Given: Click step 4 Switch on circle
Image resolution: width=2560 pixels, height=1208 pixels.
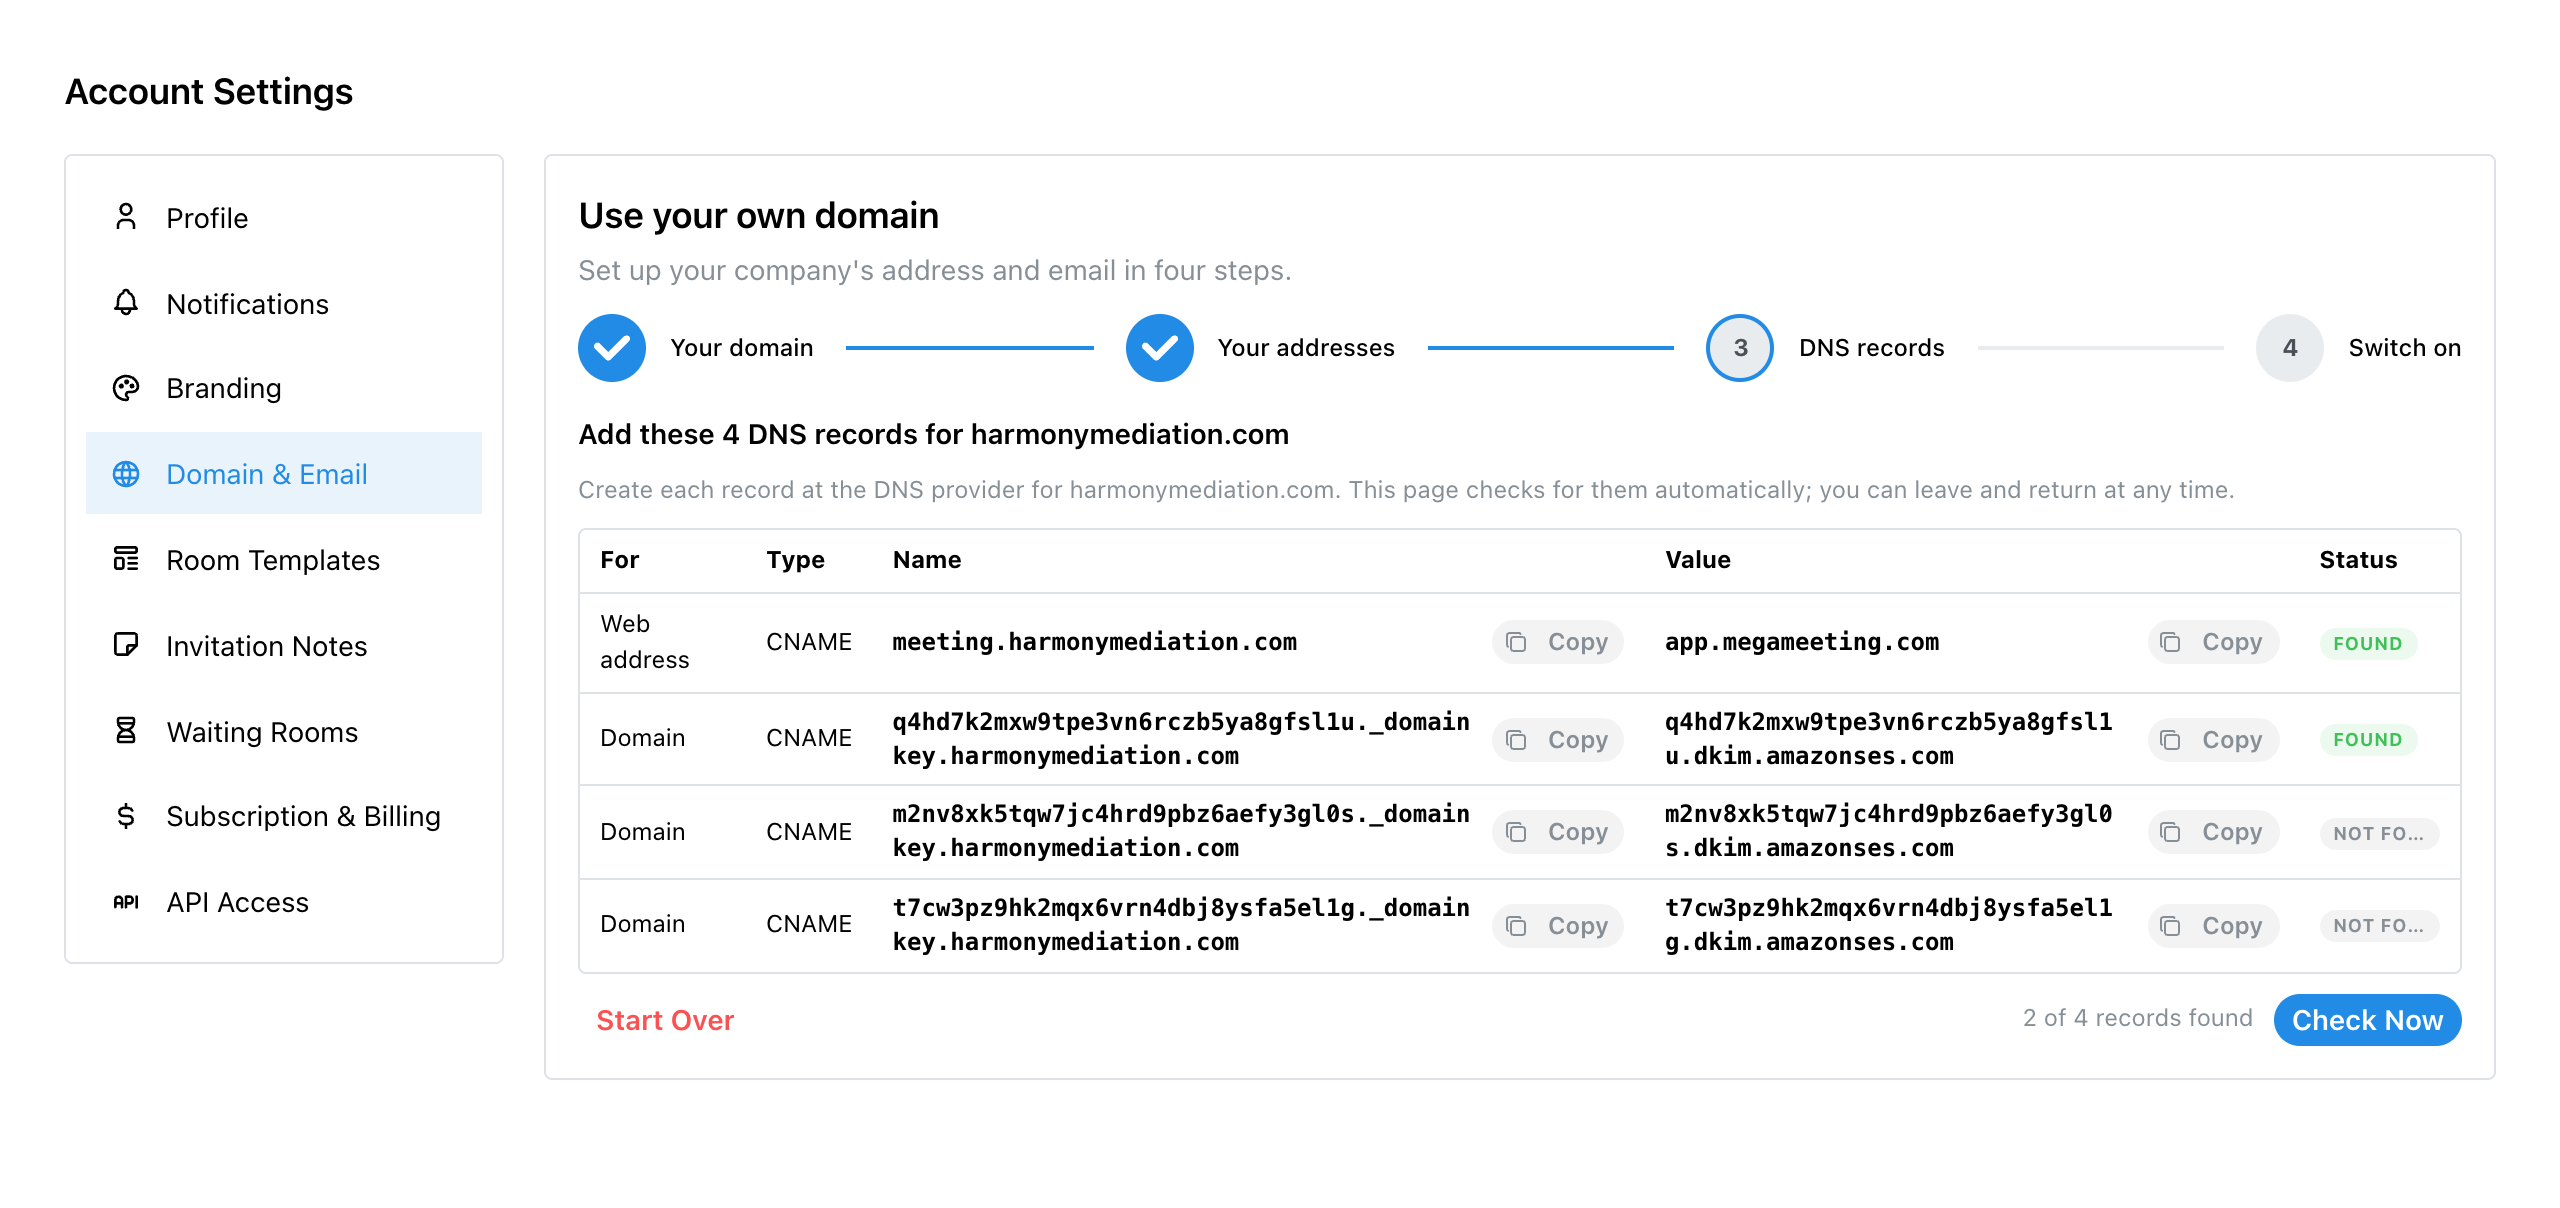Looking at the screenshot, I should point(2290,348).
